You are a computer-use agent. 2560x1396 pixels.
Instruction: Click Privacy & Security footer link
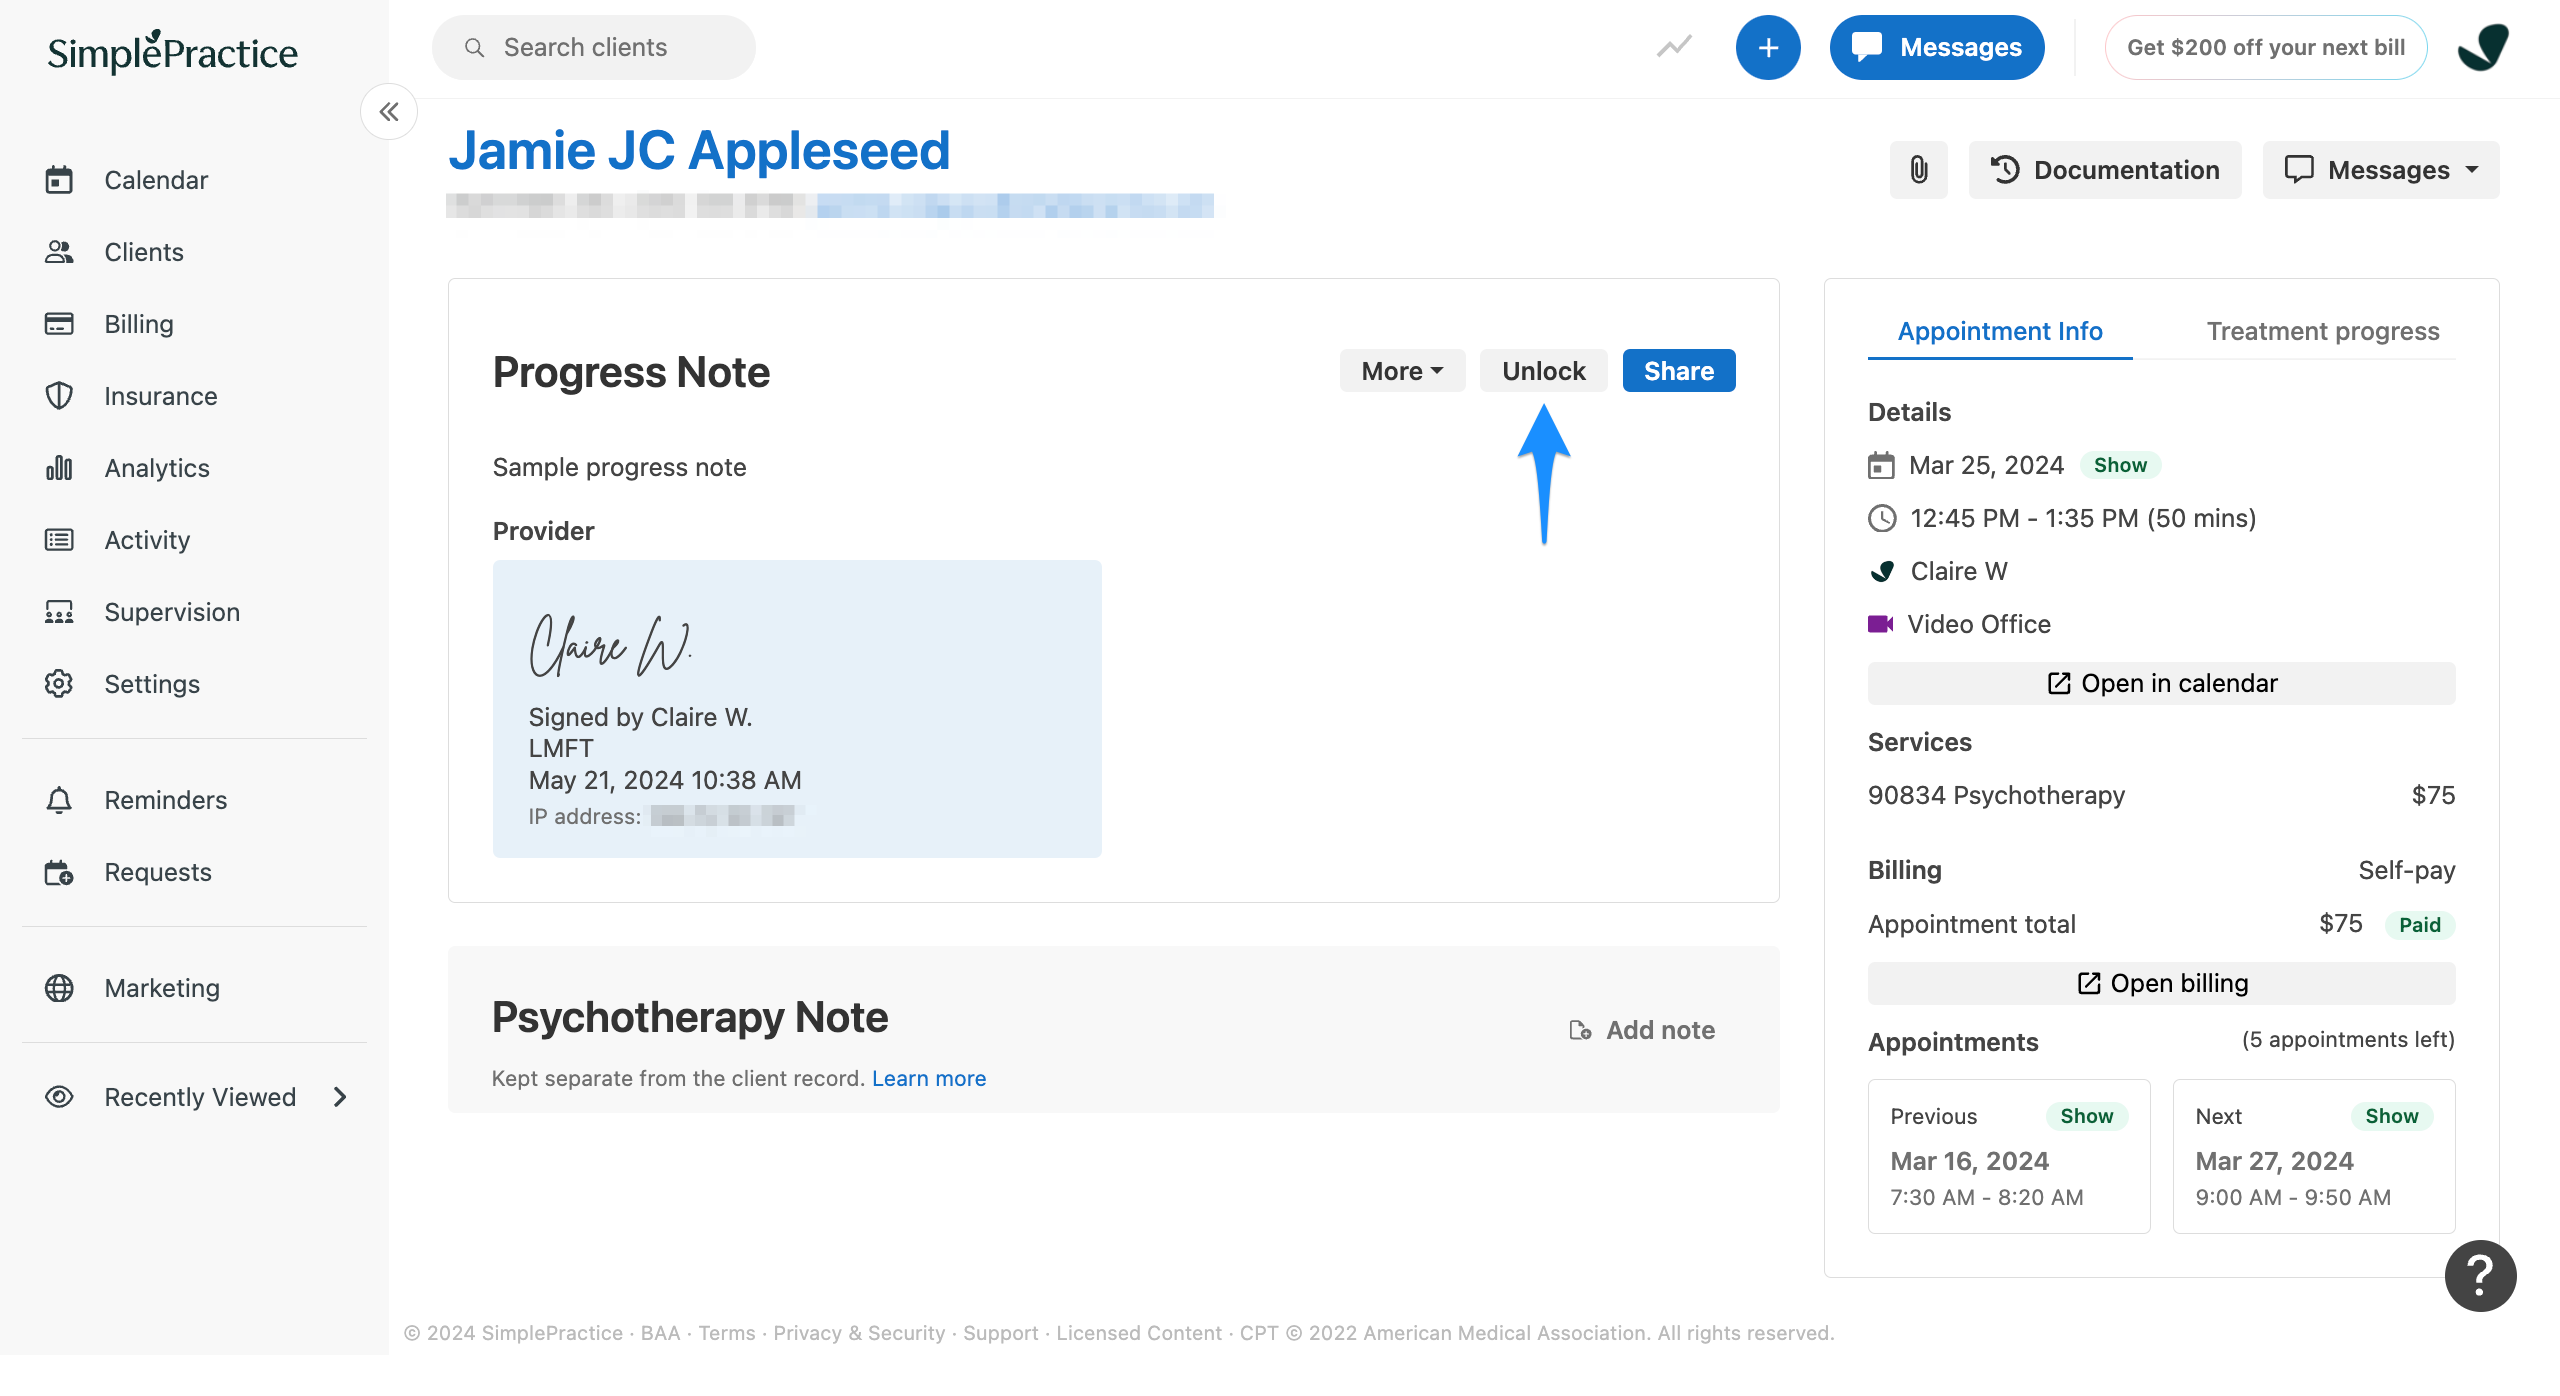tap(859, 1333)
